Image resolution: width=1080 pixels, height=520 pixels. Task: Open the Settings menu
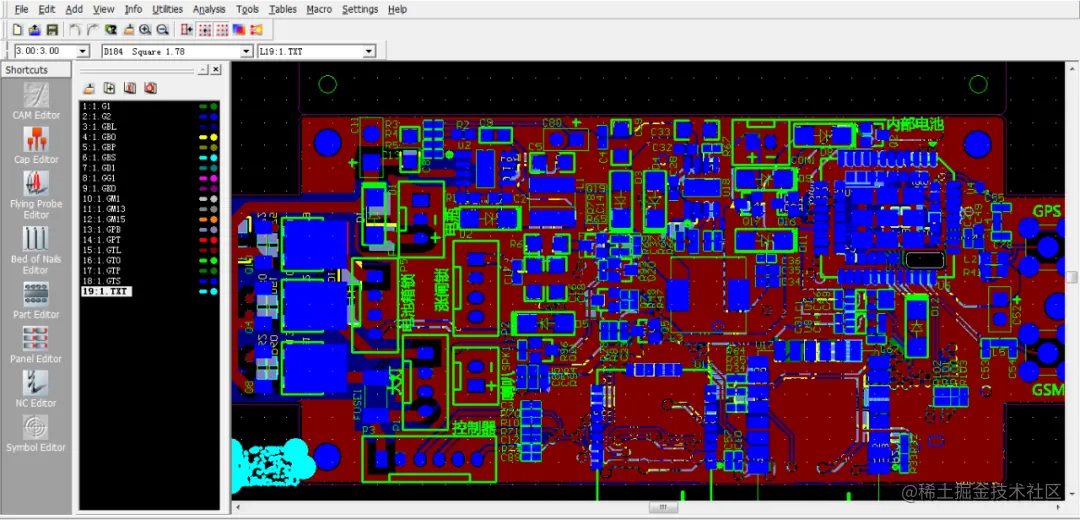pyautogui.click(x=360, y=10)
